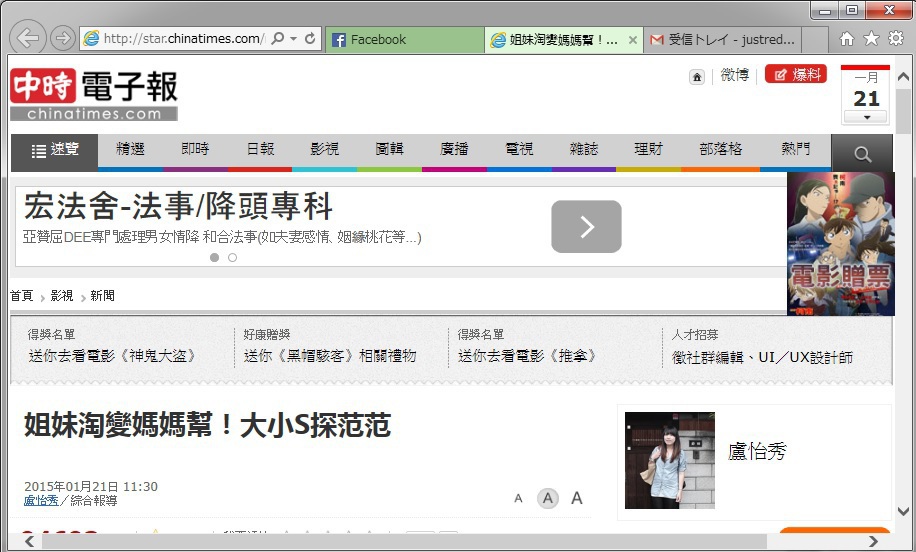Image resolution: width=916 pixels, height=552 pixels.
Task: Expand the 速覽 navigation menu
Action: [55, 150]
